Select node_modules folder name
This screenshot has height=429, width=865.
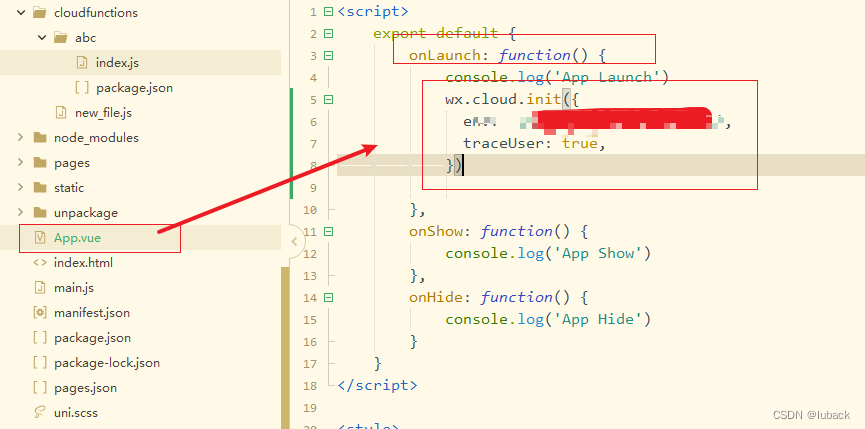pyautogui.click(x=96, y=138)
